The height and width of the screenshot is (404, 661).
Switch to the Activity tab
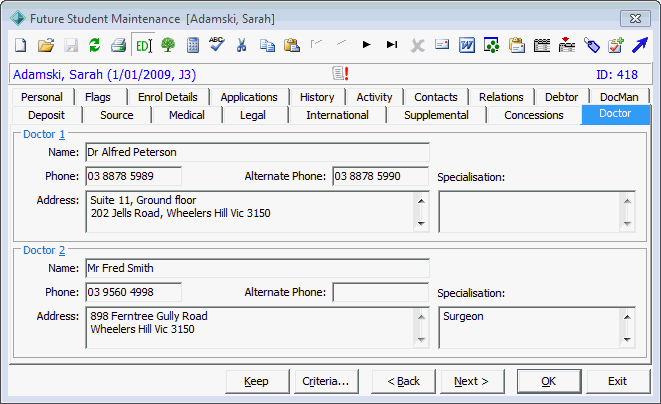[374, 97]
